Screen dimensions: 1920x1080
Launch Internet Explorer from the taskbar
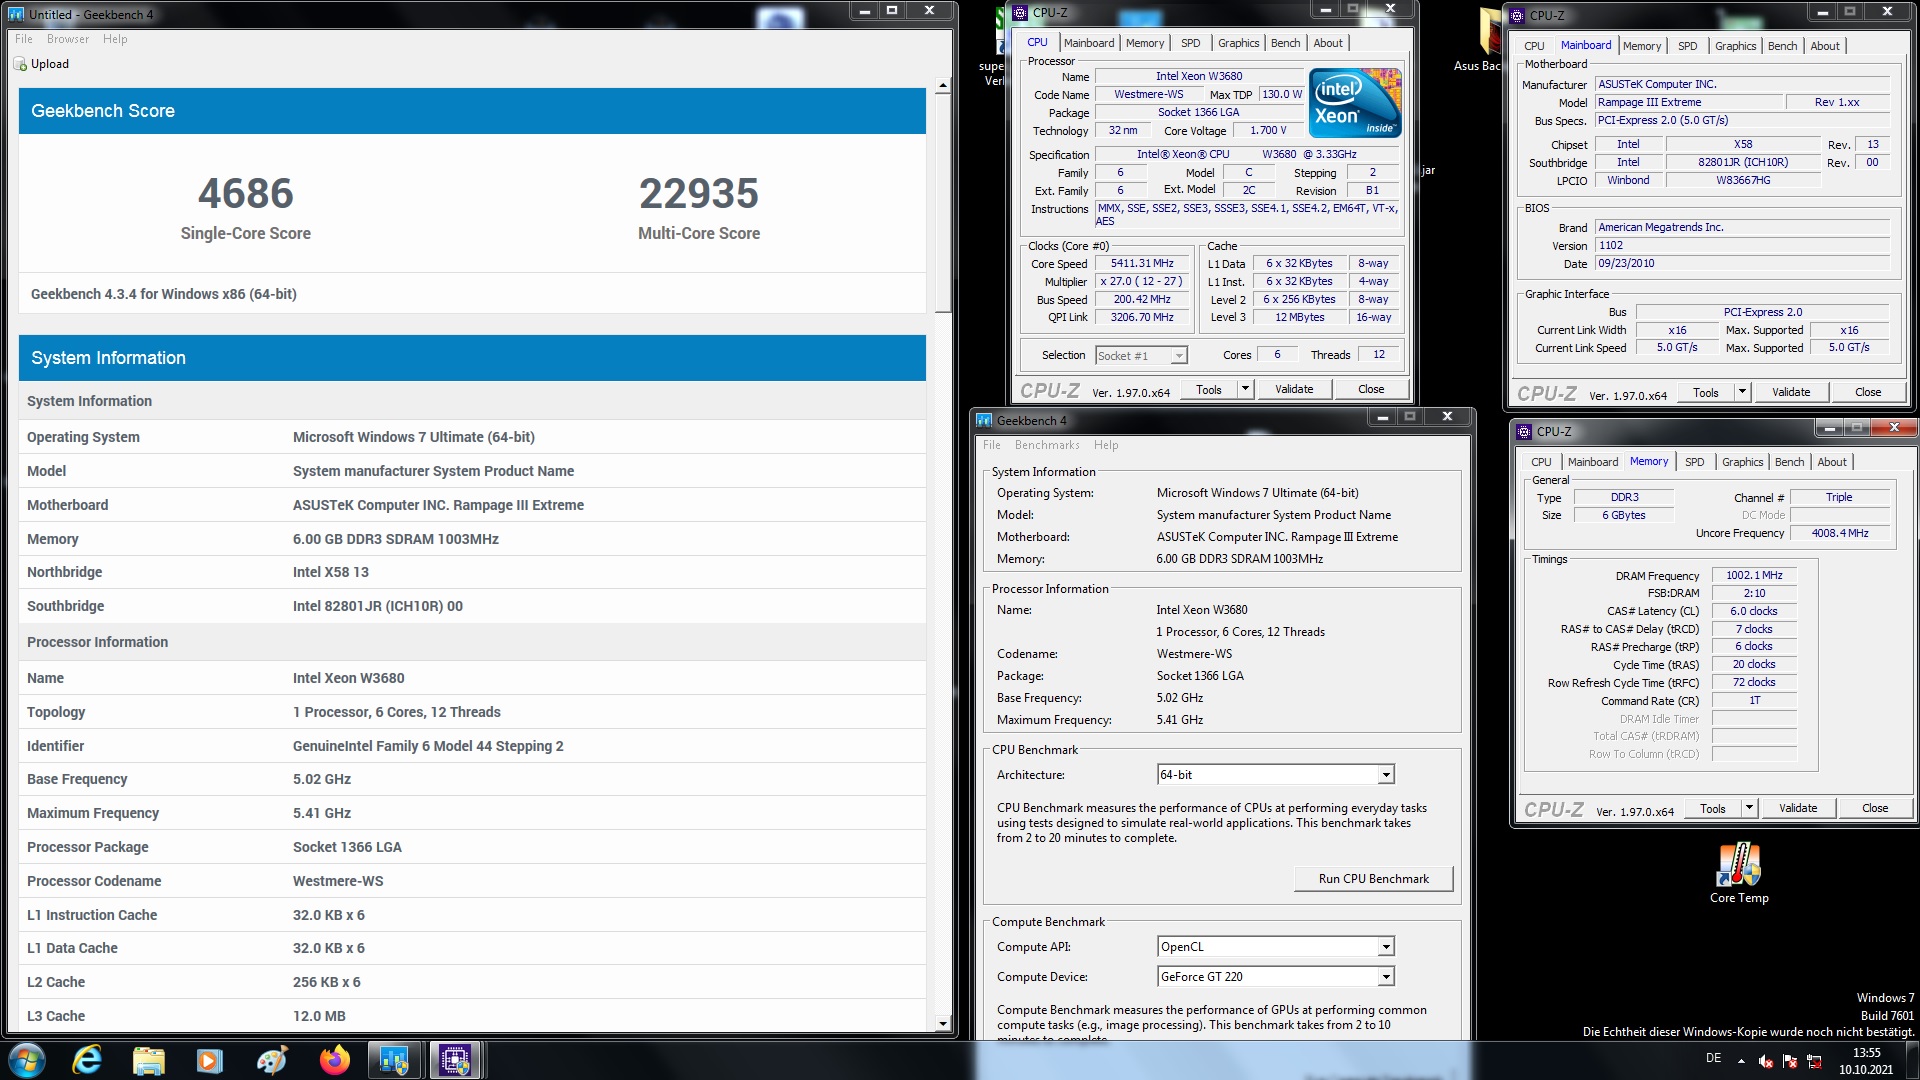click(x=88, y=1060)
